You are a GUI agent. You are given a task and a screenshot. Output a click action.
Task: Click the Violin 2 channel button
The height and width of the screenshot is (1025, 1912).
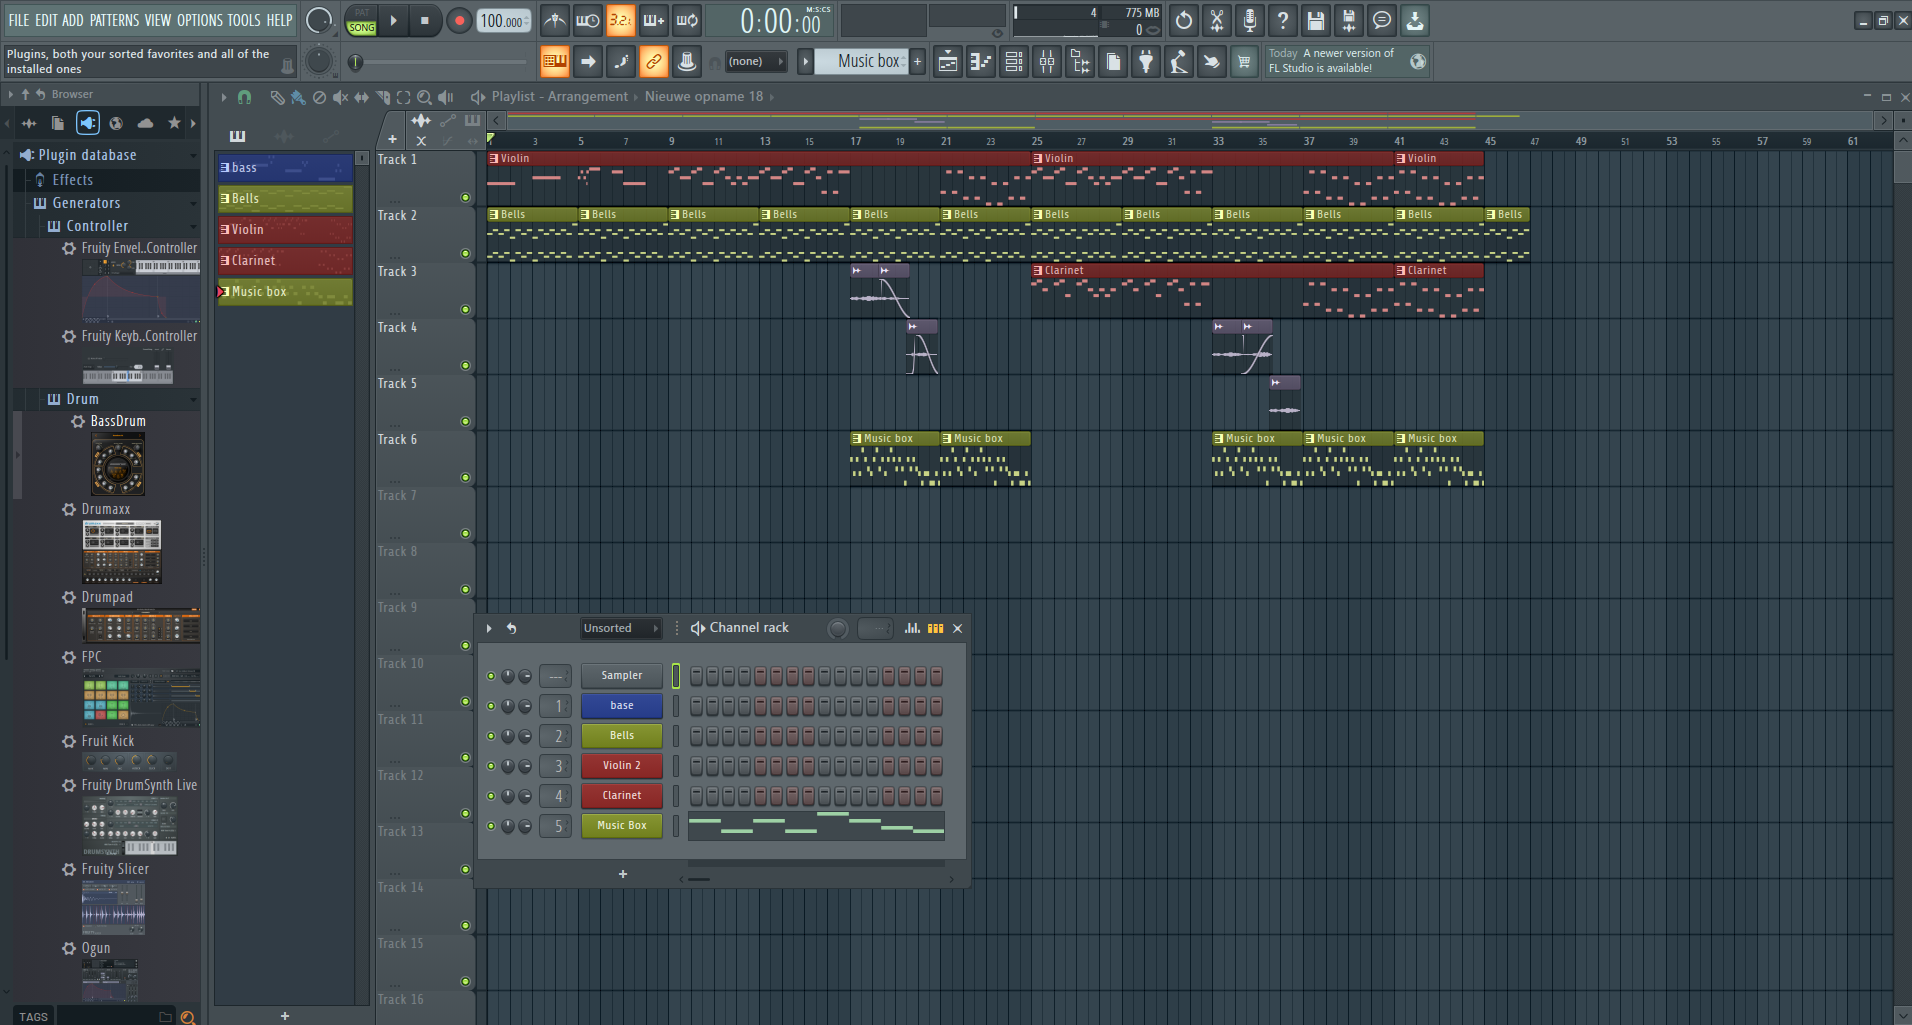click(622, 766)
